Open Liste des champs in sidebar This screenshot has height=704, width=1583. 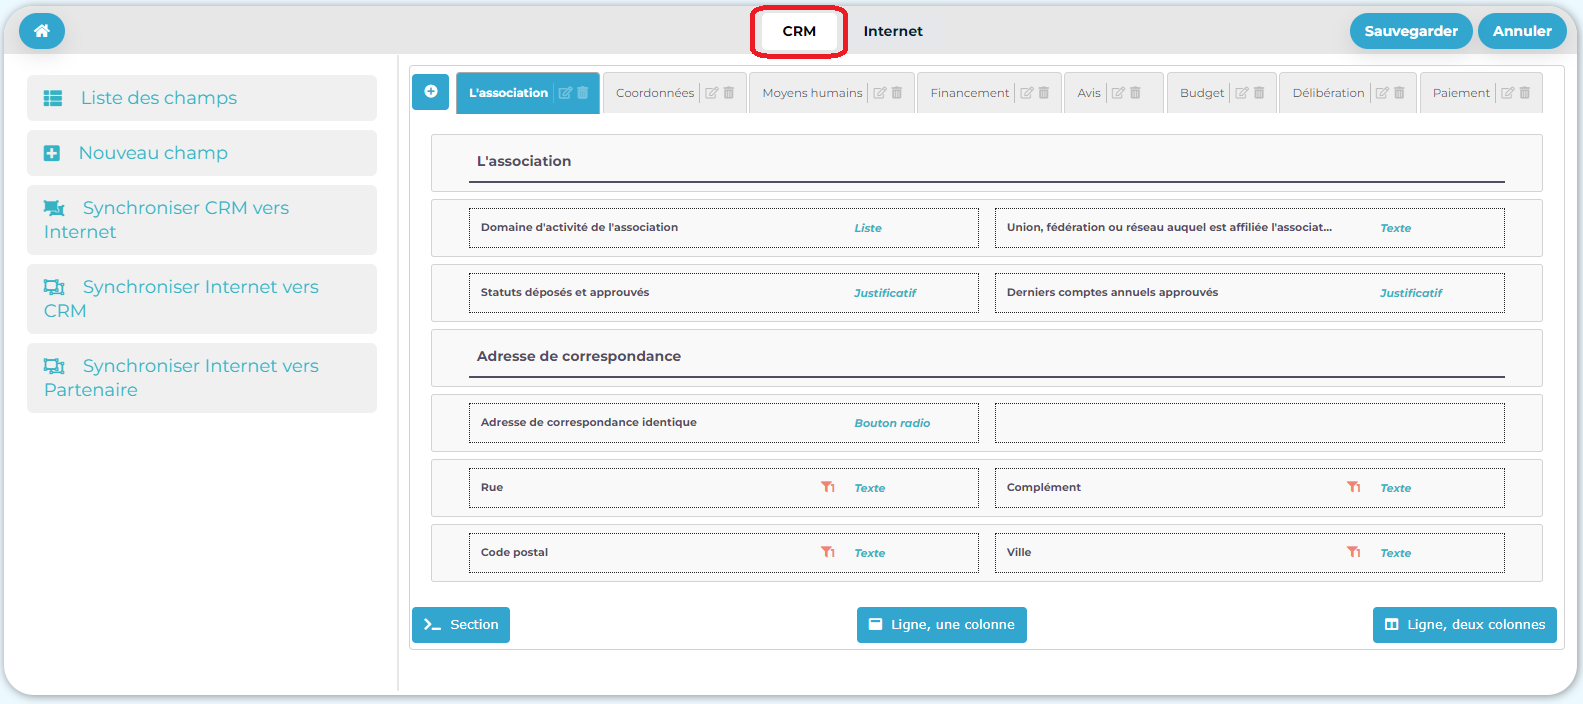(x=201, y=98)
